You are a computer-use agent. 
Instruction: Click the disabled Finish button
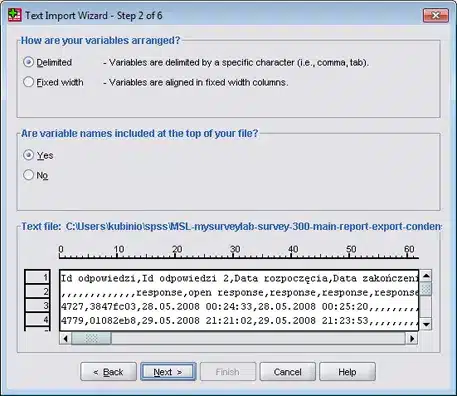tap(228, 372)
